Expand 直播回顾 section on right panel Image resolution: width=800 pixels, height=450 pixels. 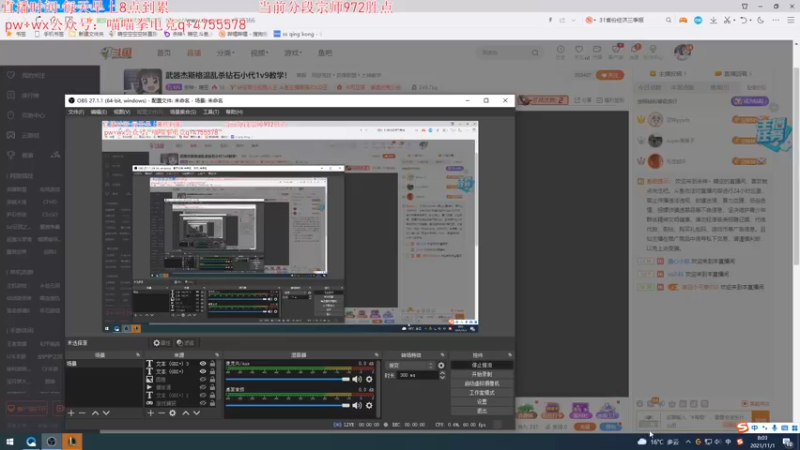[x=734, y=73]
